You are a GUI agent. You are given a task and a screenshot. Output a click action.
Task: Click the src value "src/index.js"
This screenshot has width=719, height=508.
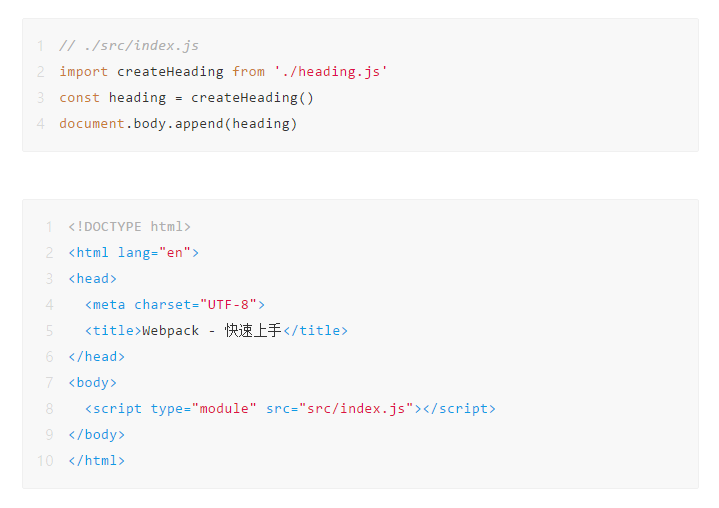pos(356,409)
